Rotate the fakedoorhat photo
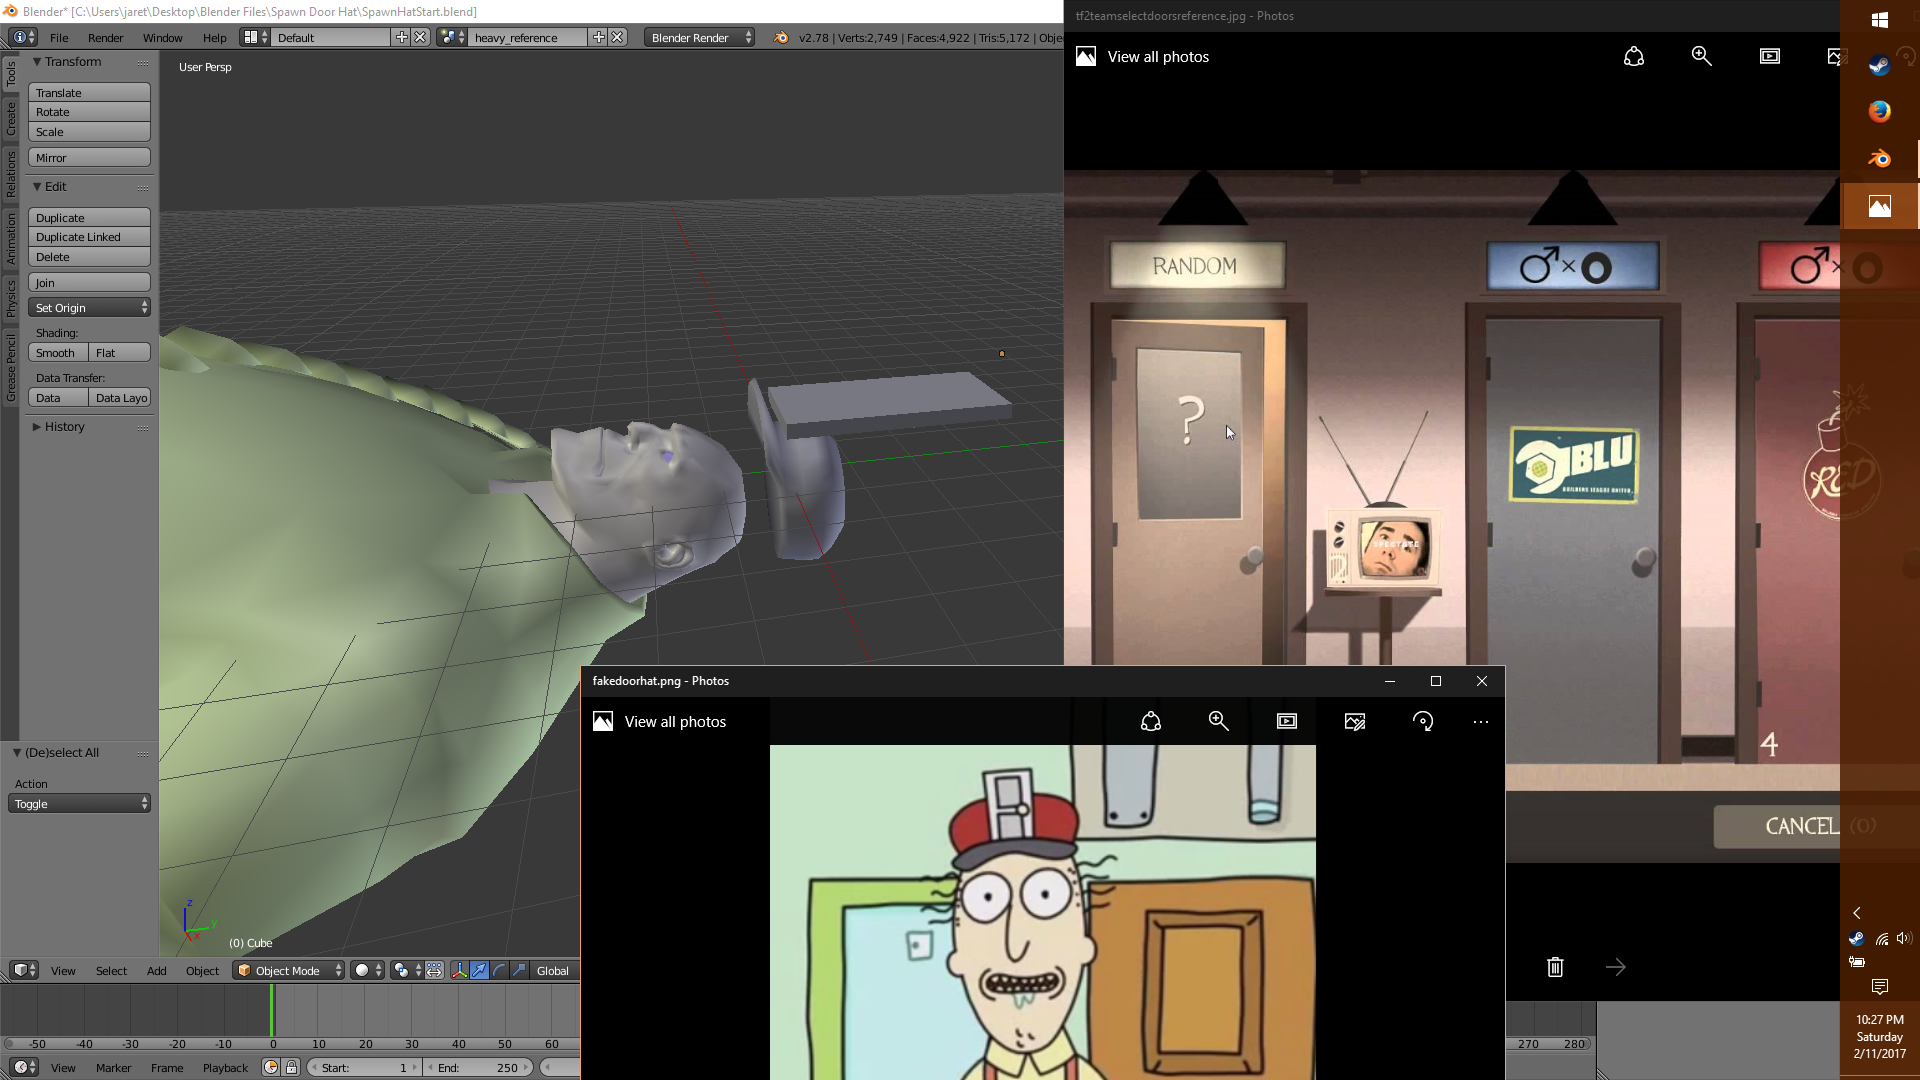The image size is (1920, 1080). (x=1422, y=721)
